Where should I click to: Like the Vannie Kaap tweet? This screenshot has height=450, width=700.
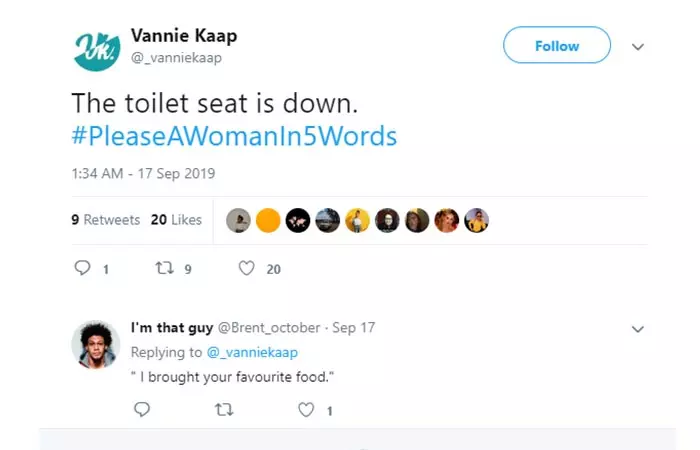(247, 268)
